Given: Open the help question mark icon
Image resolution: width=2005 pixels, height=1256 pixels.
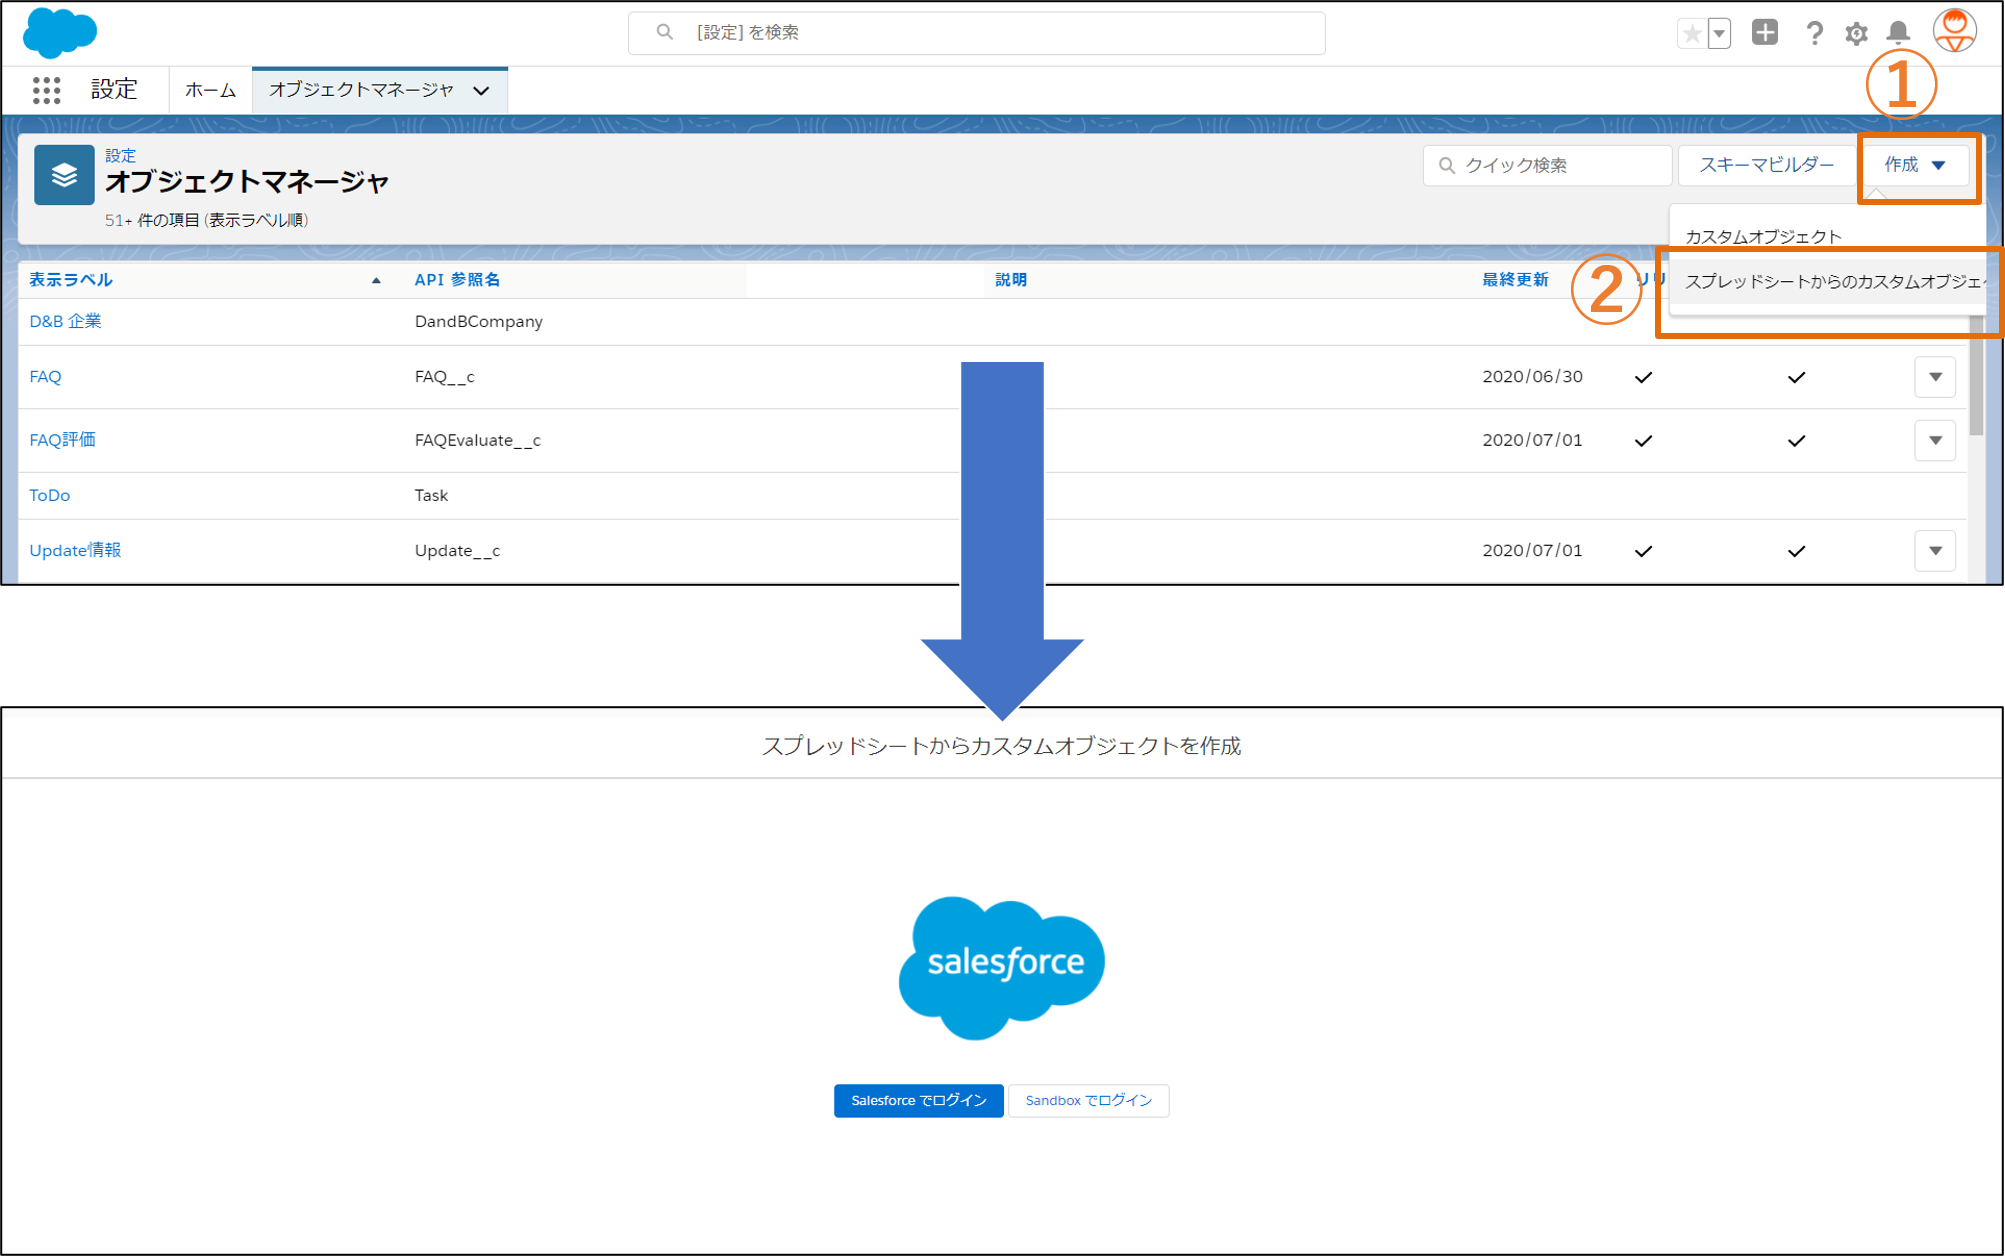Looking at the screenshot, I should click(1814, 33).
